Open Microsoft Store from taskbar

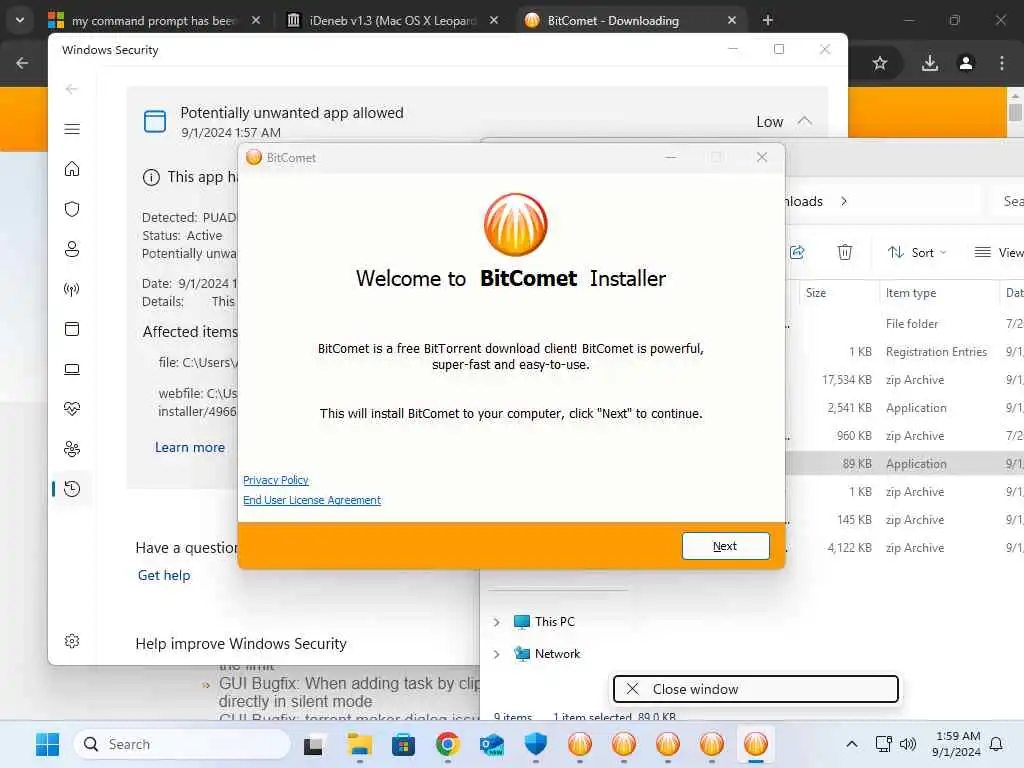pos(403,744)
